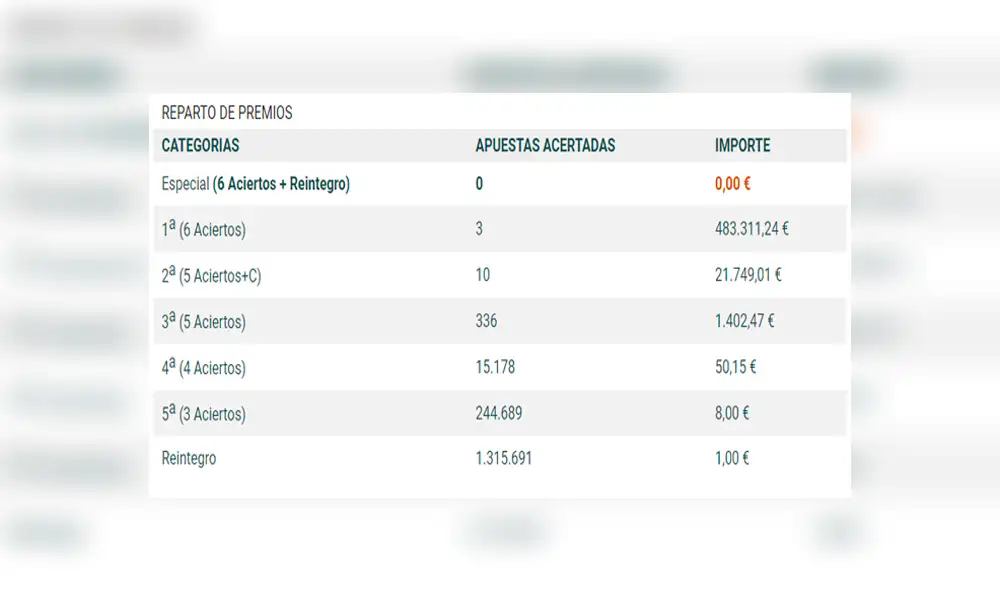1000x590 pixels.
Task: Click the APUESTAS ACERTADAS column header
Action: tap(545, 145)
